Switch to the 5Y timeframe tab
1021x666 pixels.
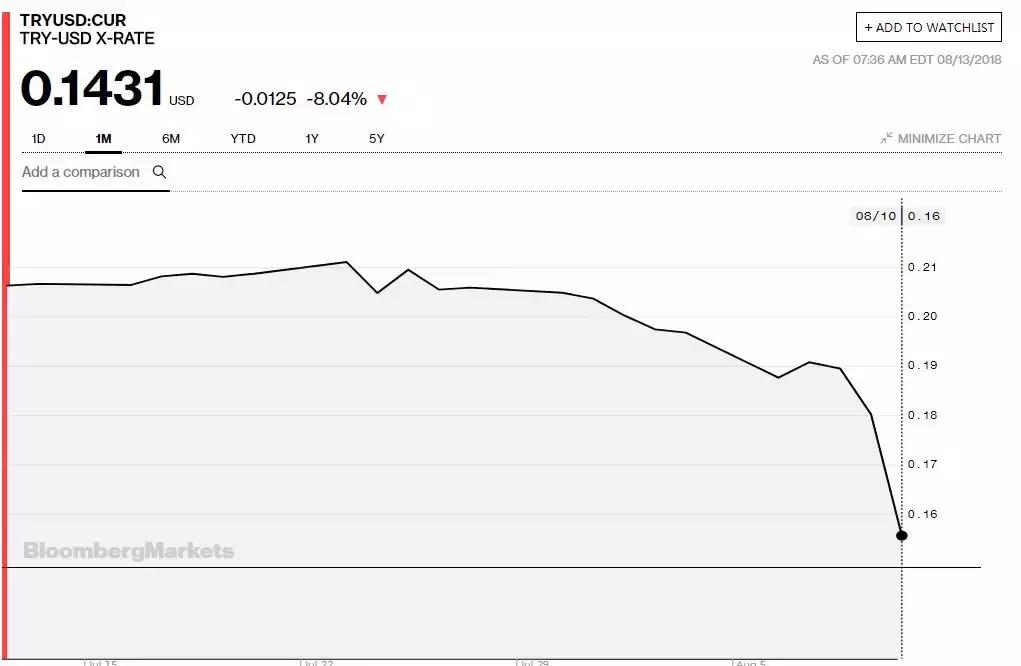coord(375,138)
